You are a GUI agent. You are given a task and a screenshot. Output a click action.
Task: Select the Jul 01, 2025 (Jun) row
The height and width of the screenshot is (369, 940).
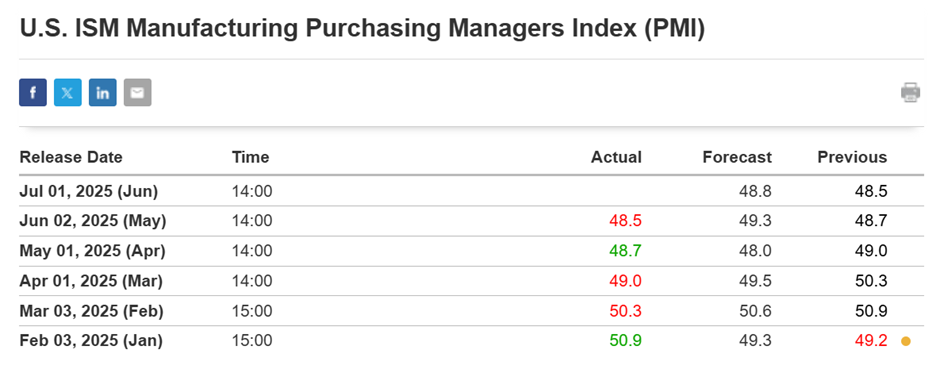coord(471,191)
